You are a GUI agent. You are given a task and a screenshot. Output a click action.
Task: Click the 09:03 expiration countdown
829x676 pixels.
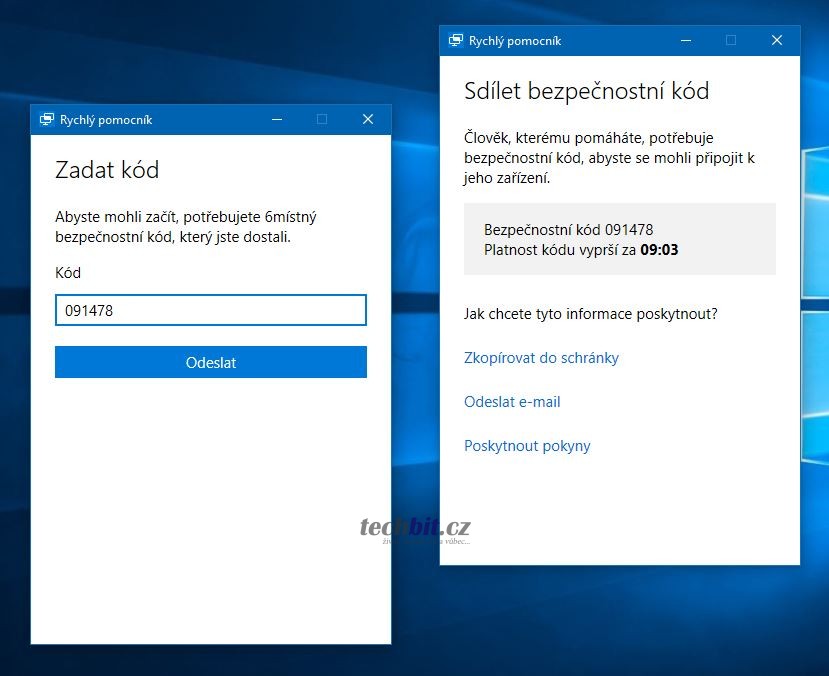click(x=659, y=250)
